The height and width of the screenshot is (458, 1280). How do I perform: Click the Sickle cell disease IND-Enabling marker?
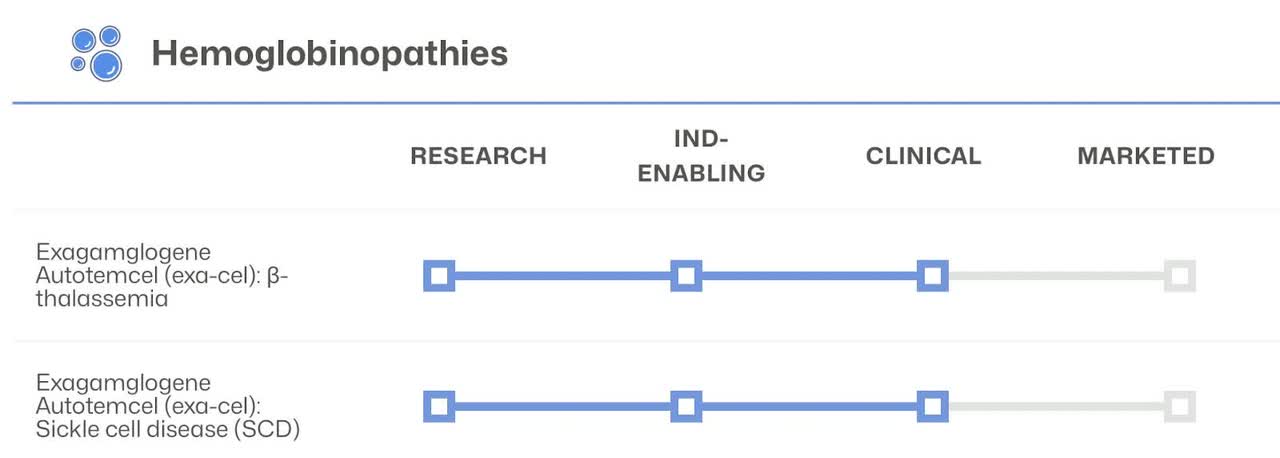pyautogui.click(x=685, y=406)
